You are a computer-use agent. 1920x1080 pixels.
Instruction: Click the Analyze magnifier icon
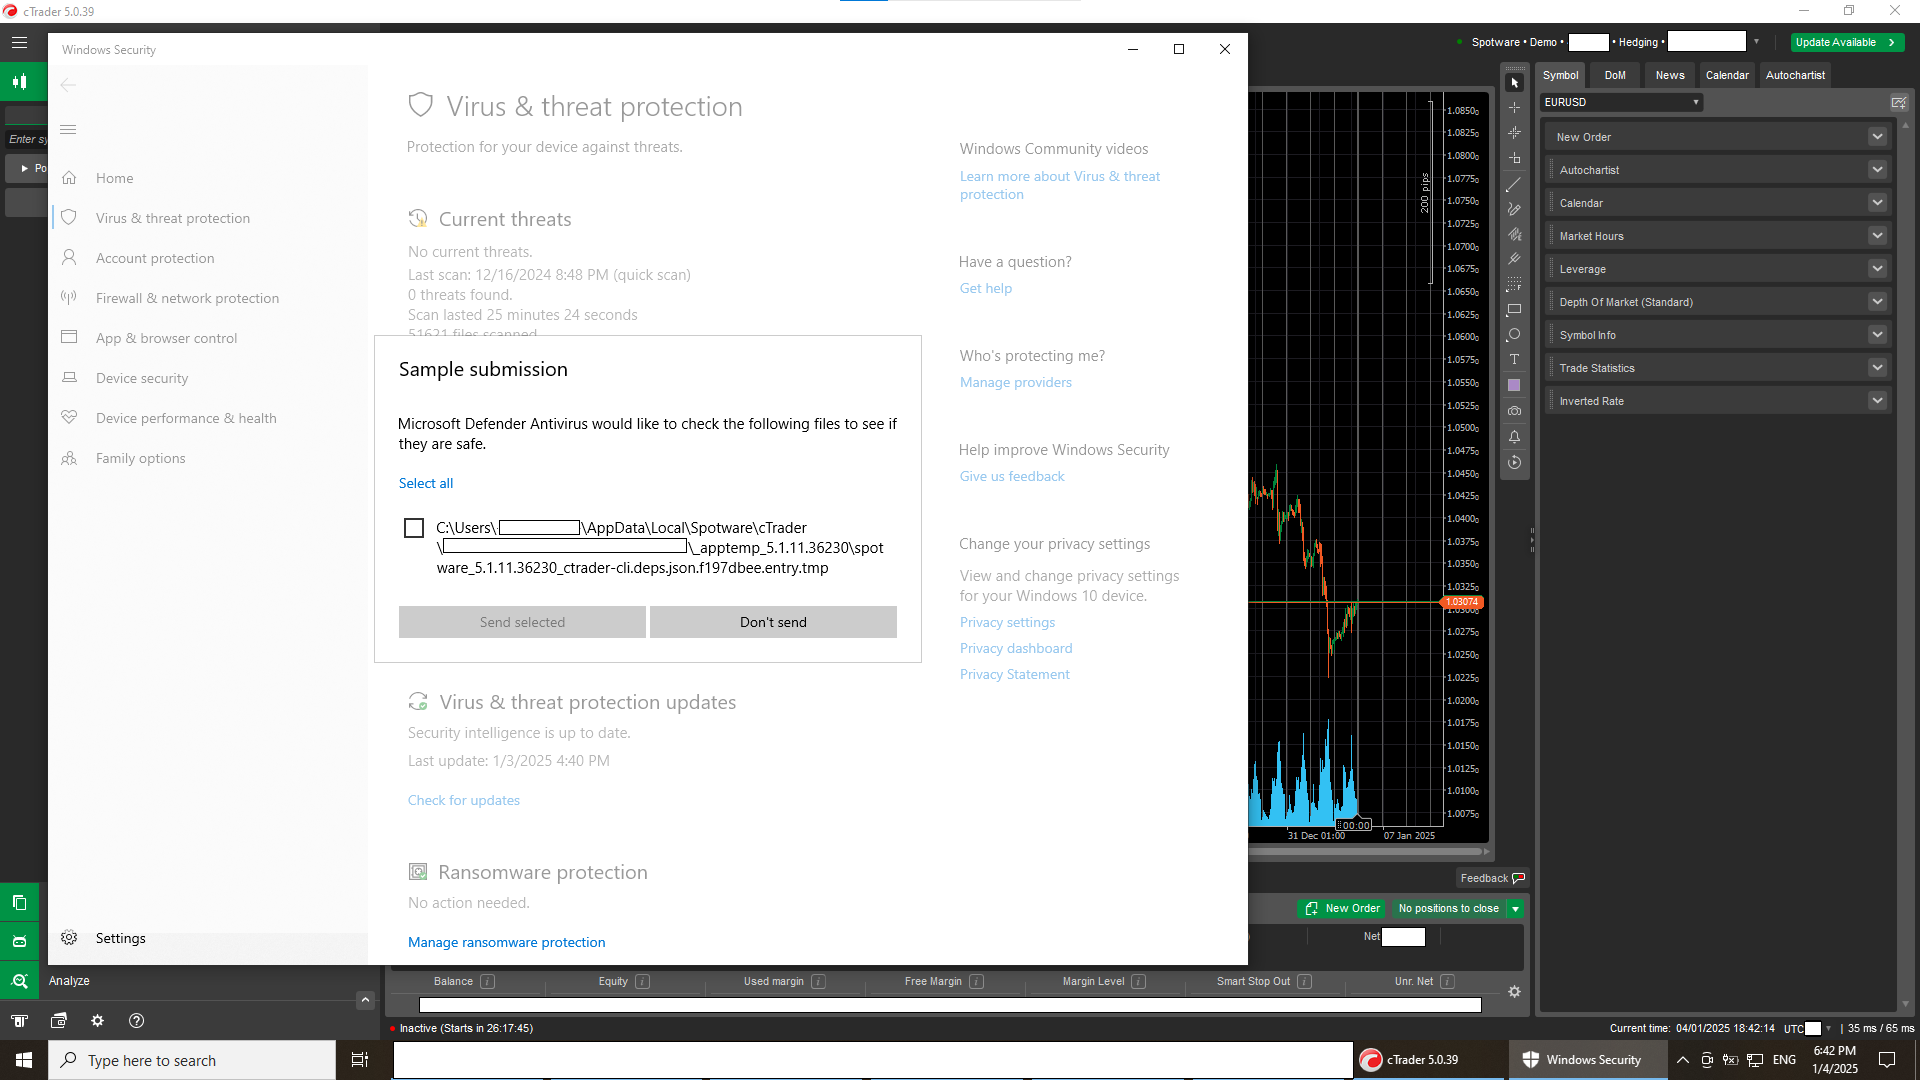pos(19,981)
